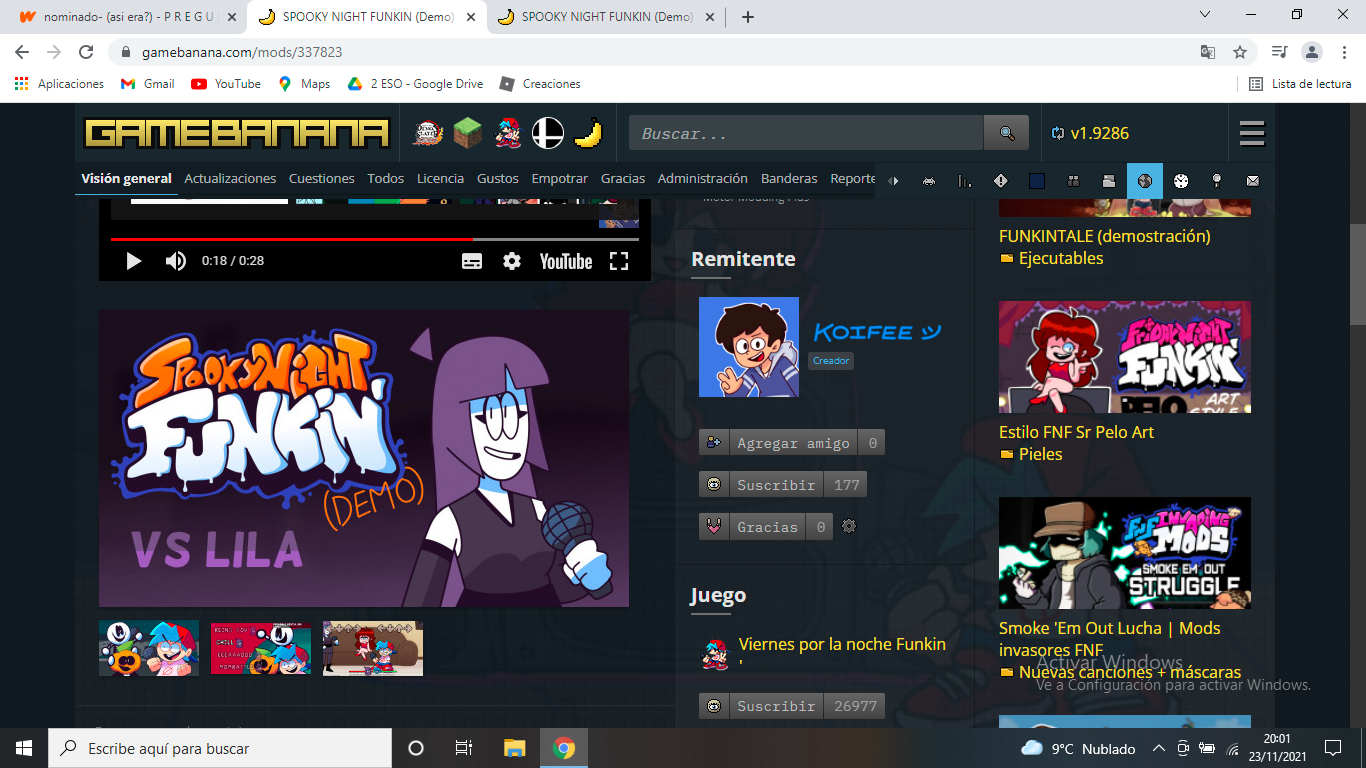Open the banana icon in header
Image resolution: width=1366 pixels, height=768 pixels.
click(589, 133)
